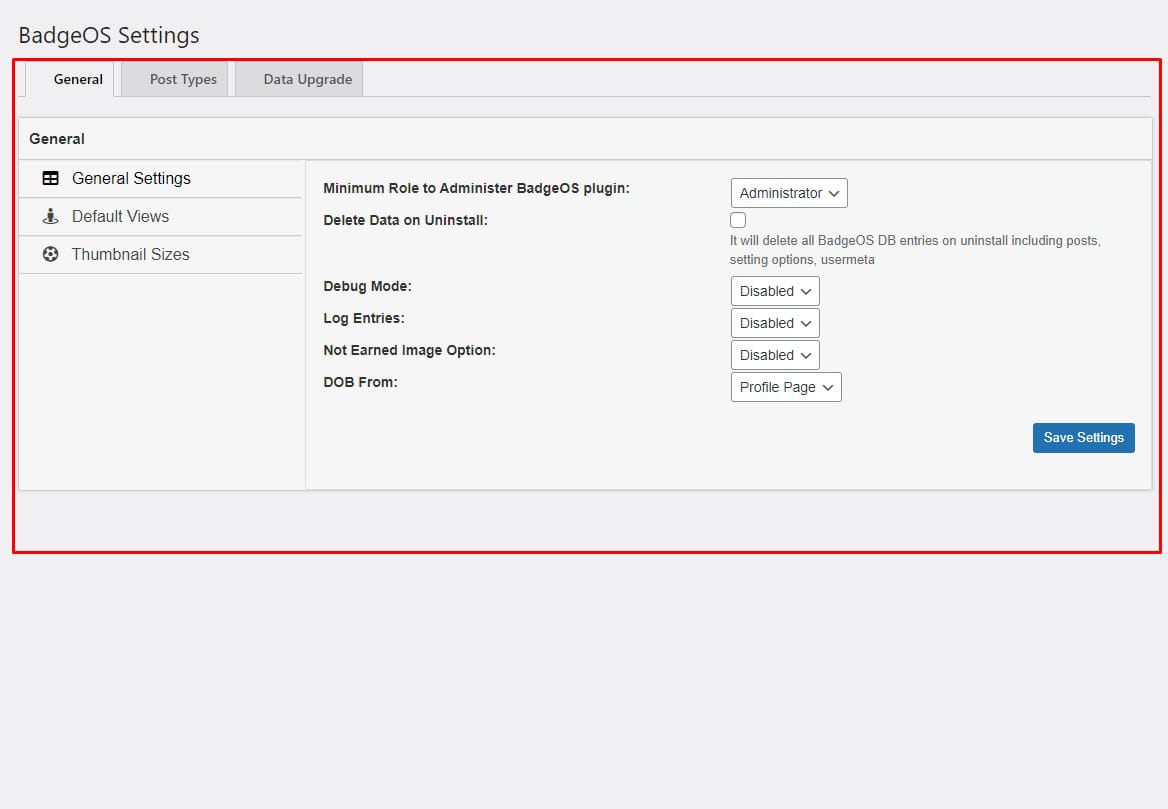Click the Thumbnail Sizes circular icon
Screen dimensions: 1168x809
pyautogui.click(x=50, y=254)
